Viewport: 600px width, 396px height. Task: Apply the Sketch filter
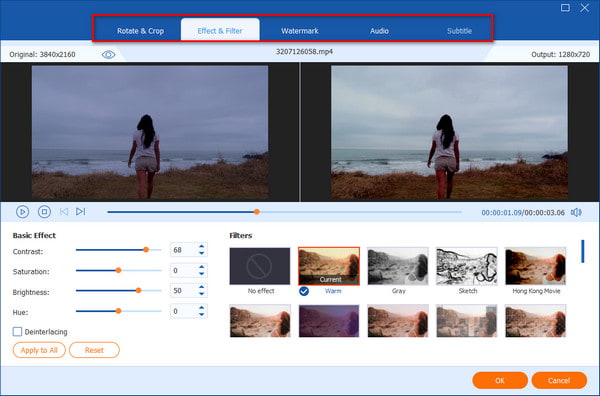pyautogui.click(x=467, y=266)
